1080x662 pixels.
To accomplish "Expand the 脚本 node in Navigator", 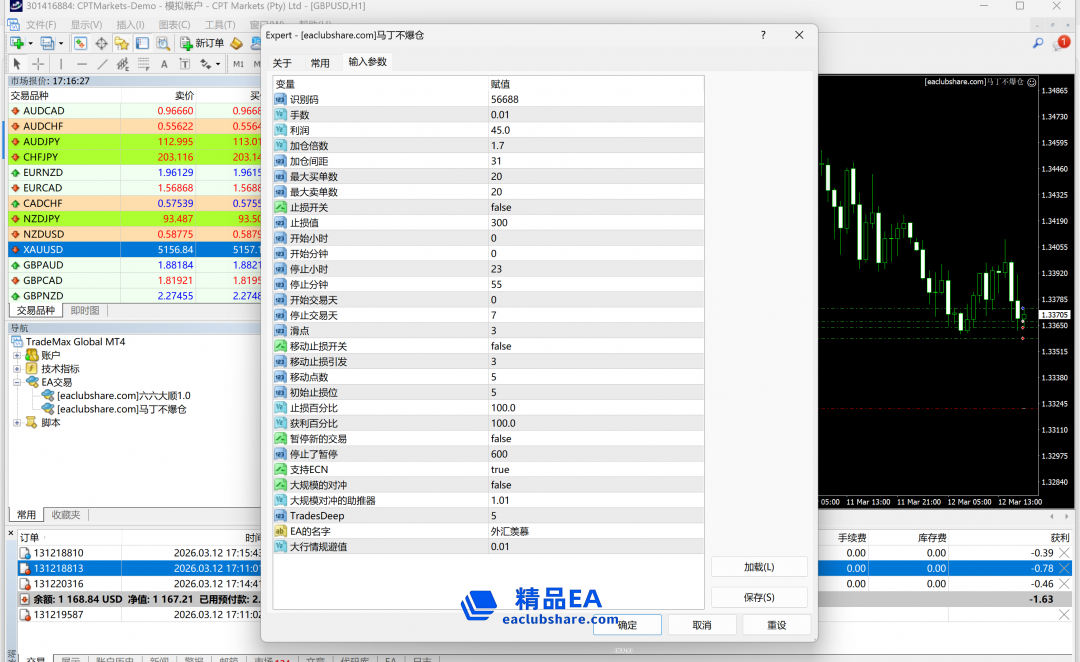I will tap(17, 422).
